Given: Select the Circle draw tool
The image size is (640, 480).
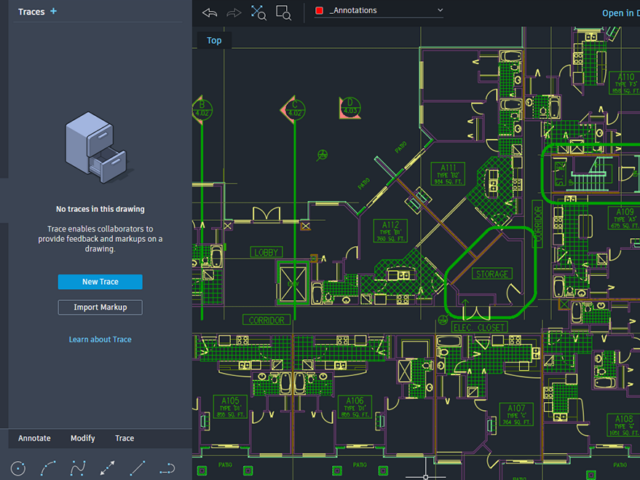Looking at the screenshot, I should coord(18,468).
